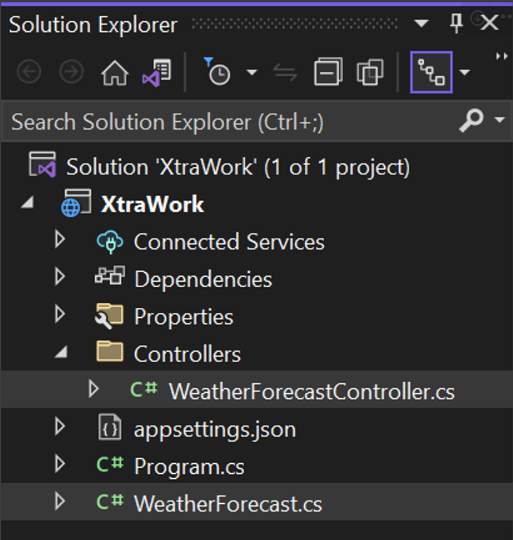Expand the Properties folder
513x540 pixels.
(x=60, y=314)
